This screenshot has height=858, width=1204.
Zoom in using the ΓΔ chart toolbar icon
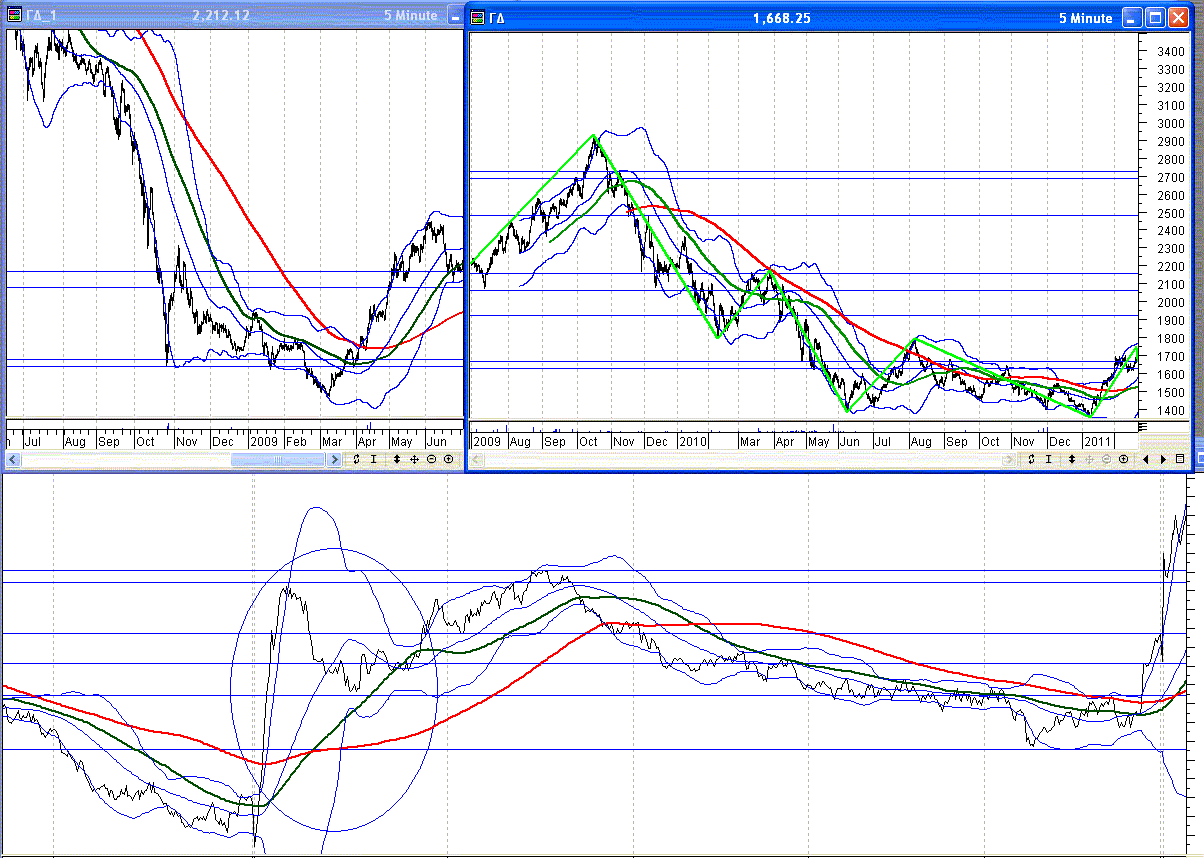(x=1123, y=459)
